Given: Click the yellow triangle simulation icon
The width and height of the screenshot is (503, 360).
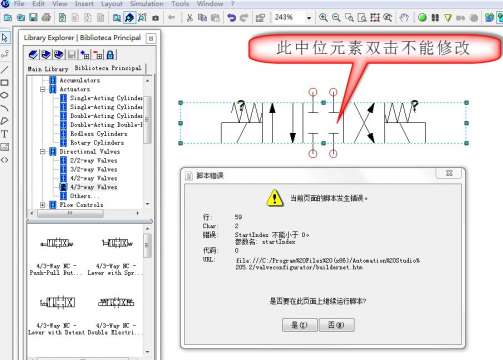Looking at the screenshot, I should coord(448,17).
